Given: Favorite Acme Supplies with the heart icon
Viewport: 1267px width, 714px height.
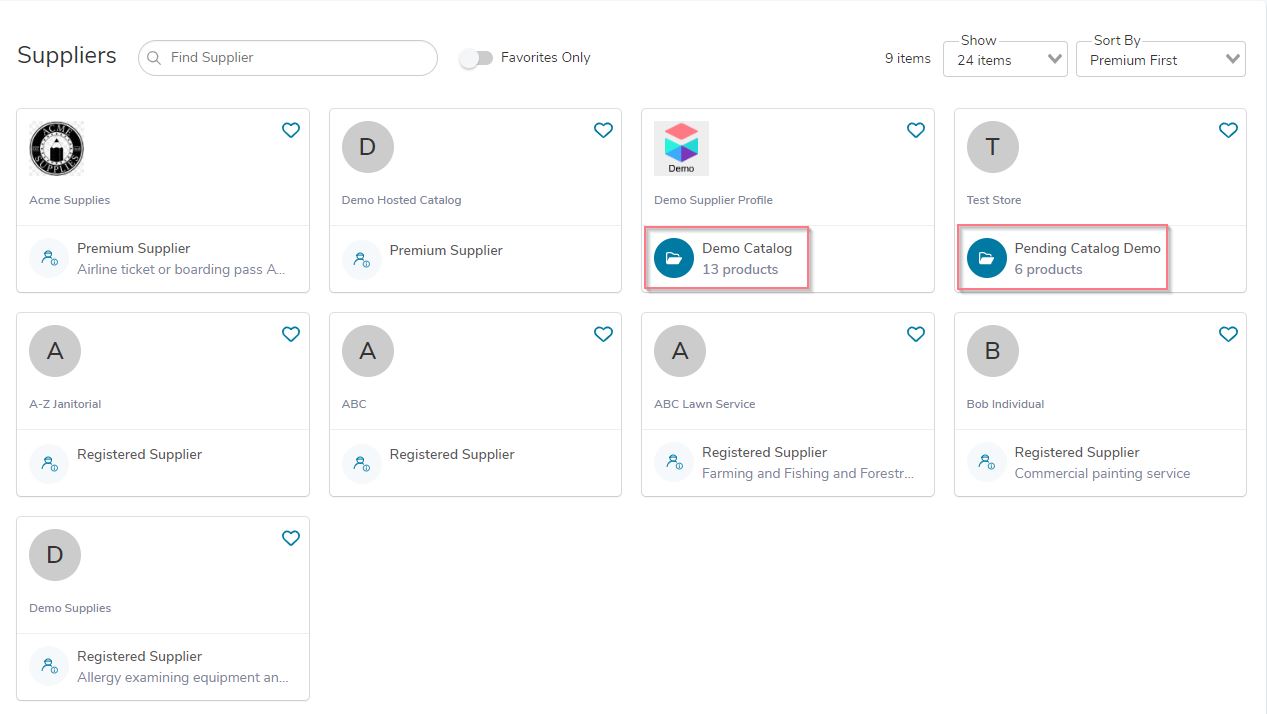Looking at the screenshot, I should coord(291,130).
